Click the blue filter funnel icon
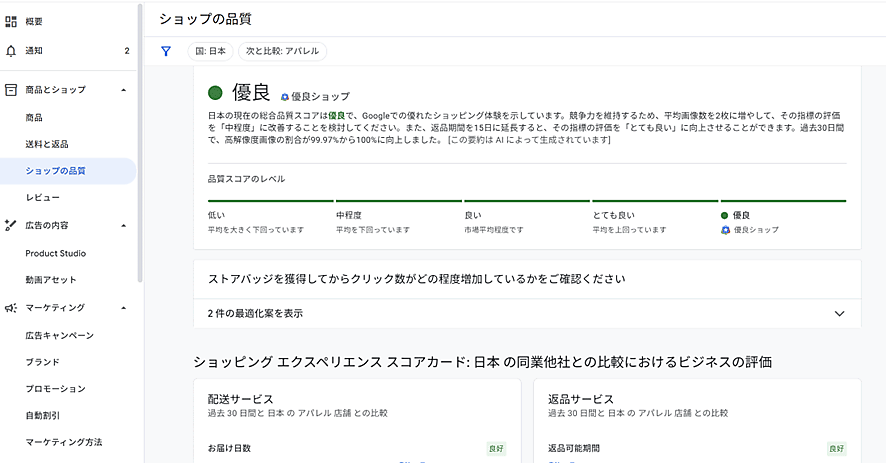This screenshot has width=886, height=463. tap(166, 51)
